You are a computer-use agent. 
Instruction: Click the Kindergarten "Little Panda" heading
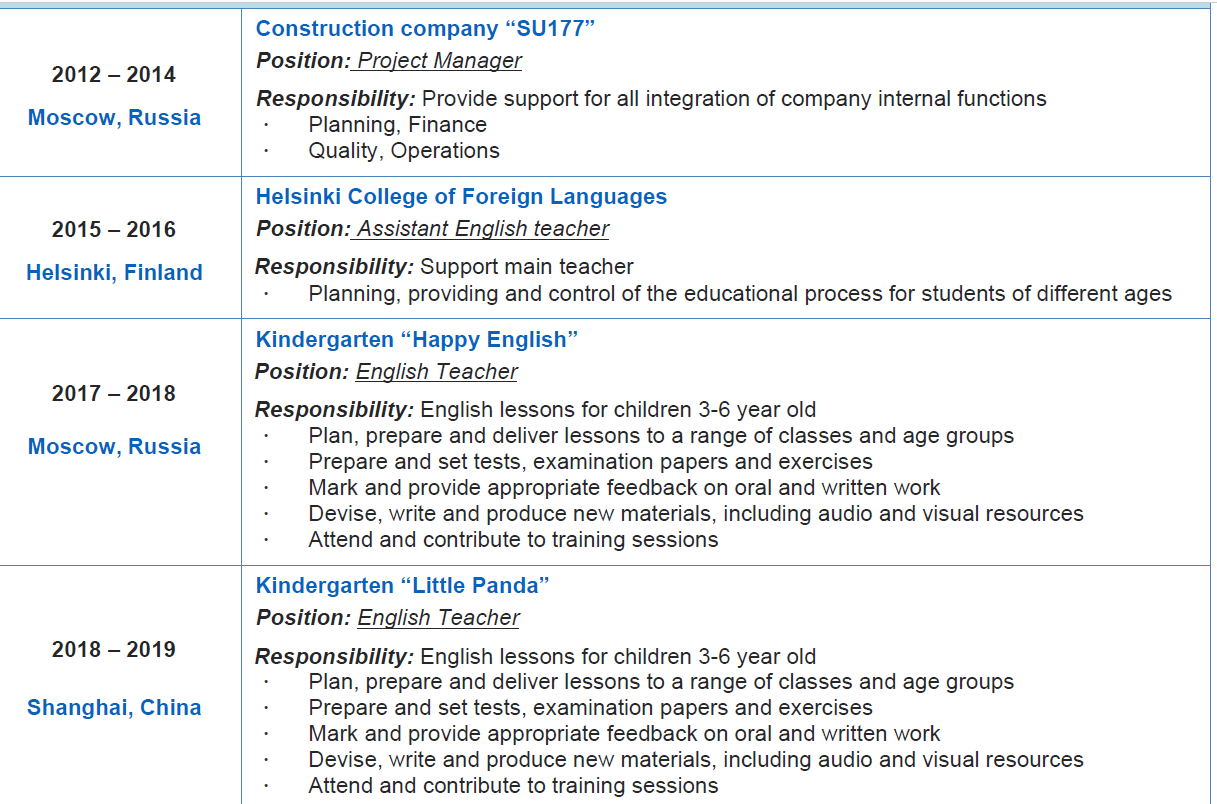click(x=403, y=586)
